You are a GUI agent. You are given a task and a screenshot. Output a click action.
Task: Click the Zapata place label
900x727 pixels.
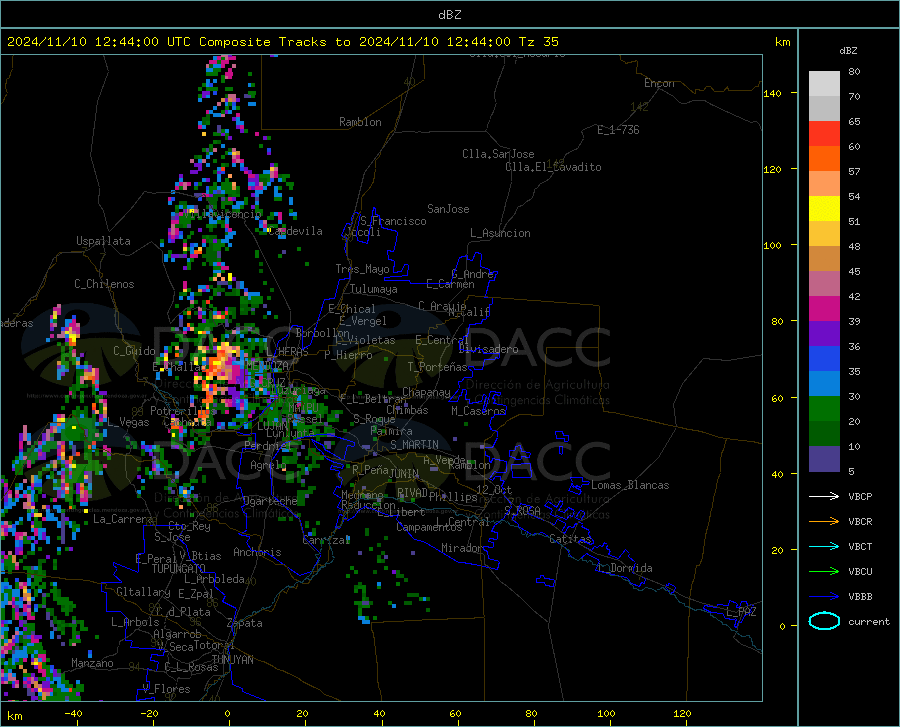(244, 623)
